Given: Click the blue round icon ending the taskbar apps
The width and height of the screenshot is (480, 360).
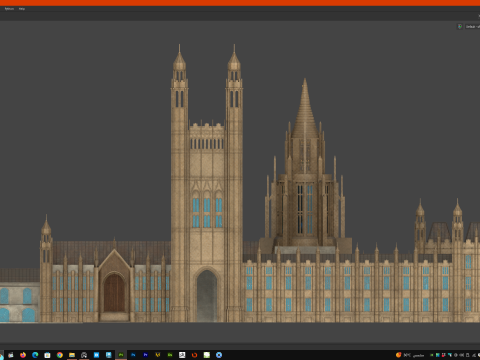Looking at the screenshot, I should click(219, 355).
